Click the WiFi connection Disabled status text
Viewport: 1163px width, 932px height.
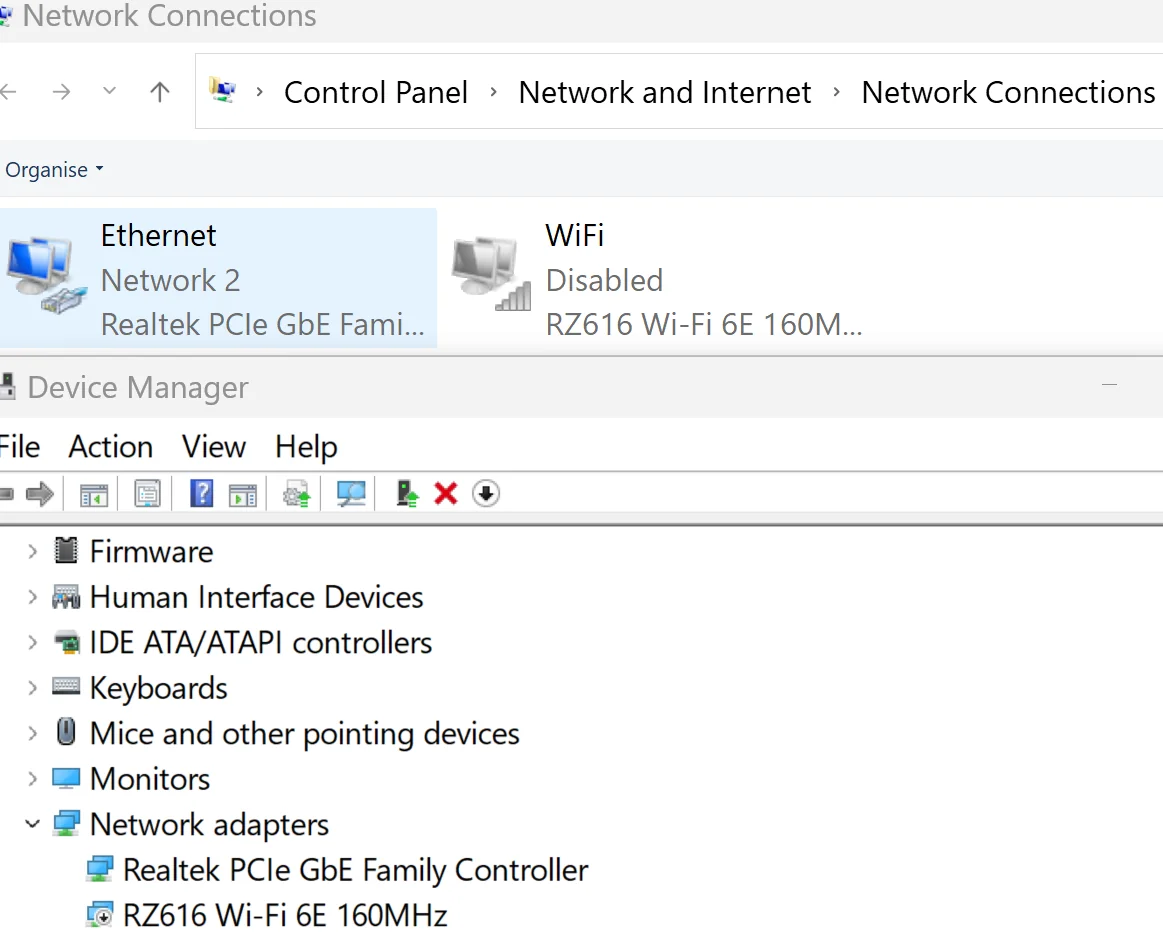click(x=604, y=281)
